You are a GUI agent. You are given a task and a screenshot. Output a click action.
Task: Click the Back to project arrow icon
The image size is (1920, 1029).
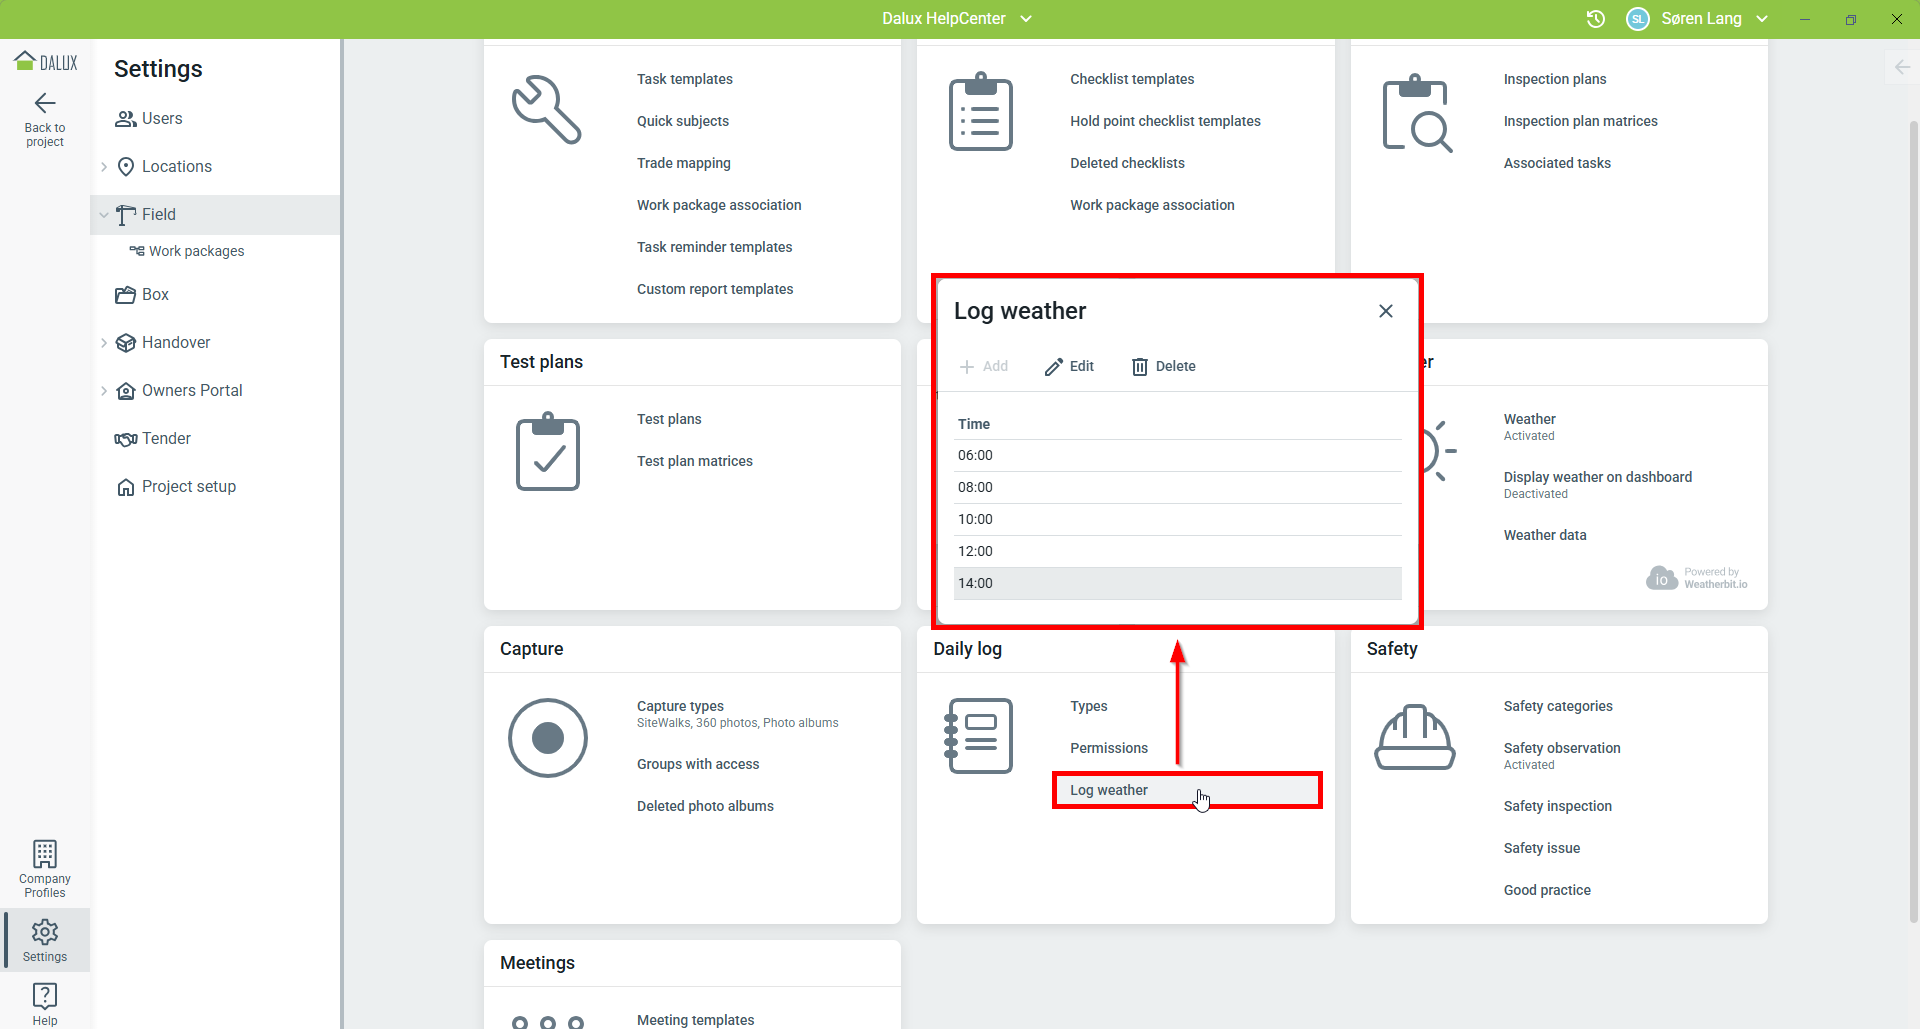click(45, 103)
